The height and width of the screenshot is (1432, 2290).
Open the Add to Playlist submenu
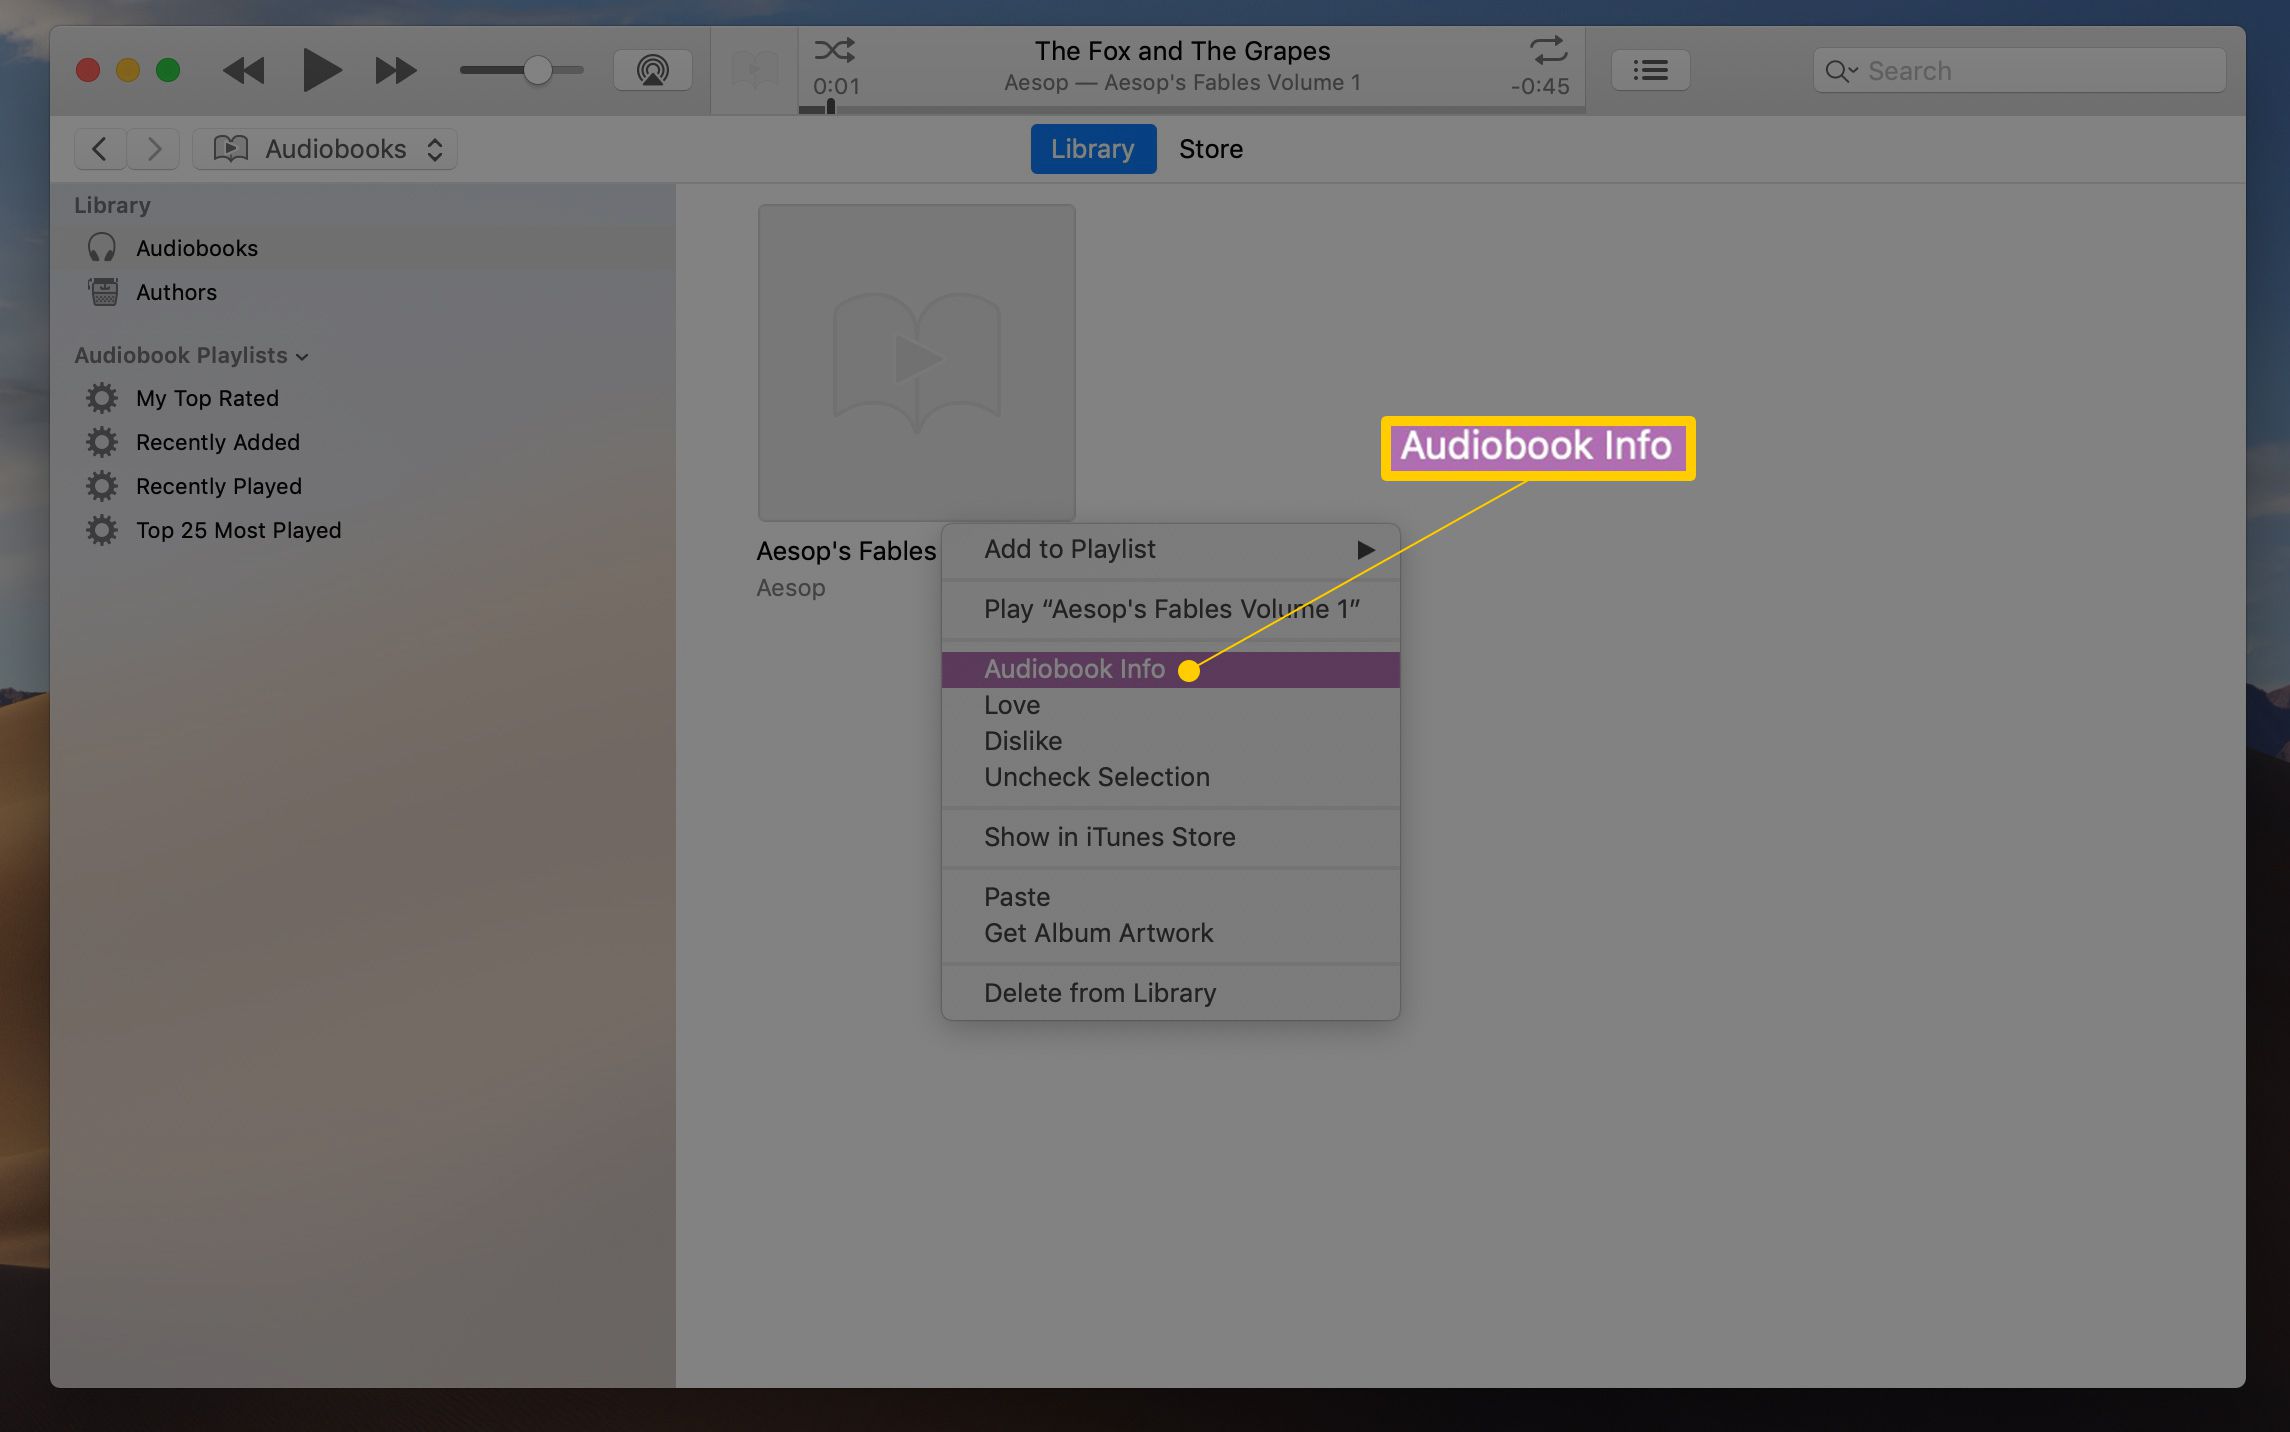[x=1170, y=549]
